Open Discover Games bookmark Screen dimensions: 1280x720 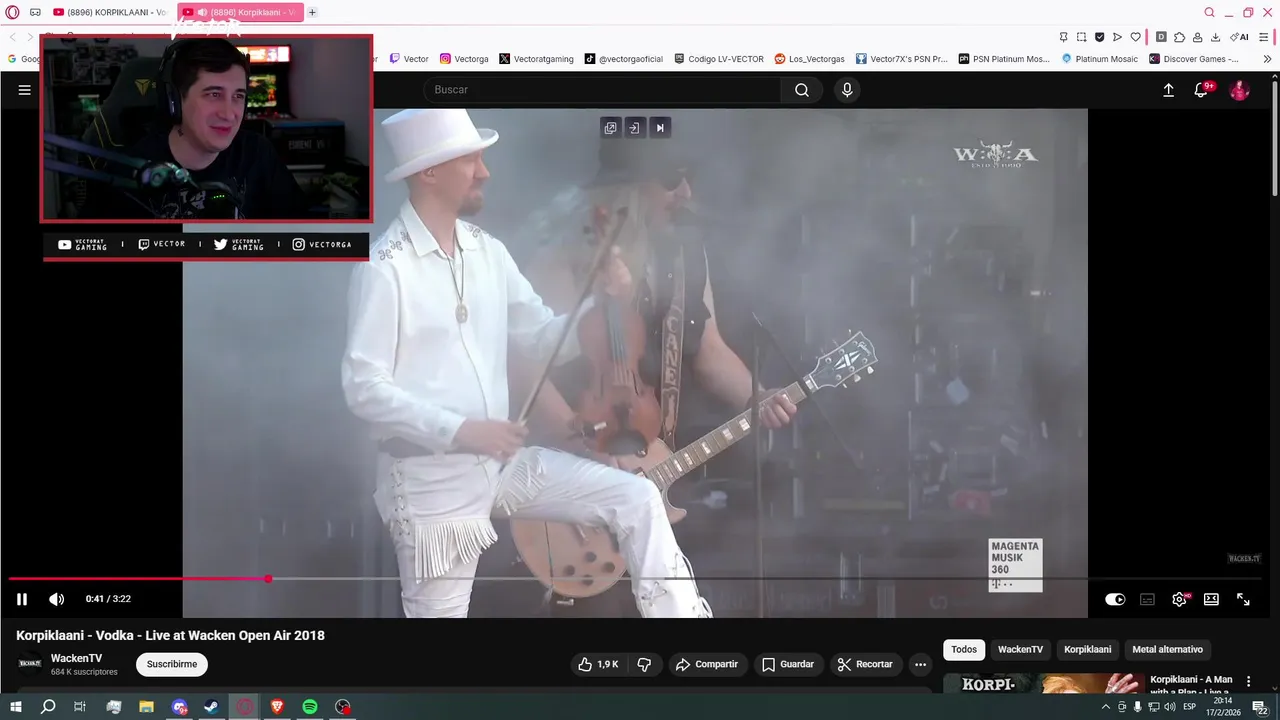click(x=1194, y=59)
